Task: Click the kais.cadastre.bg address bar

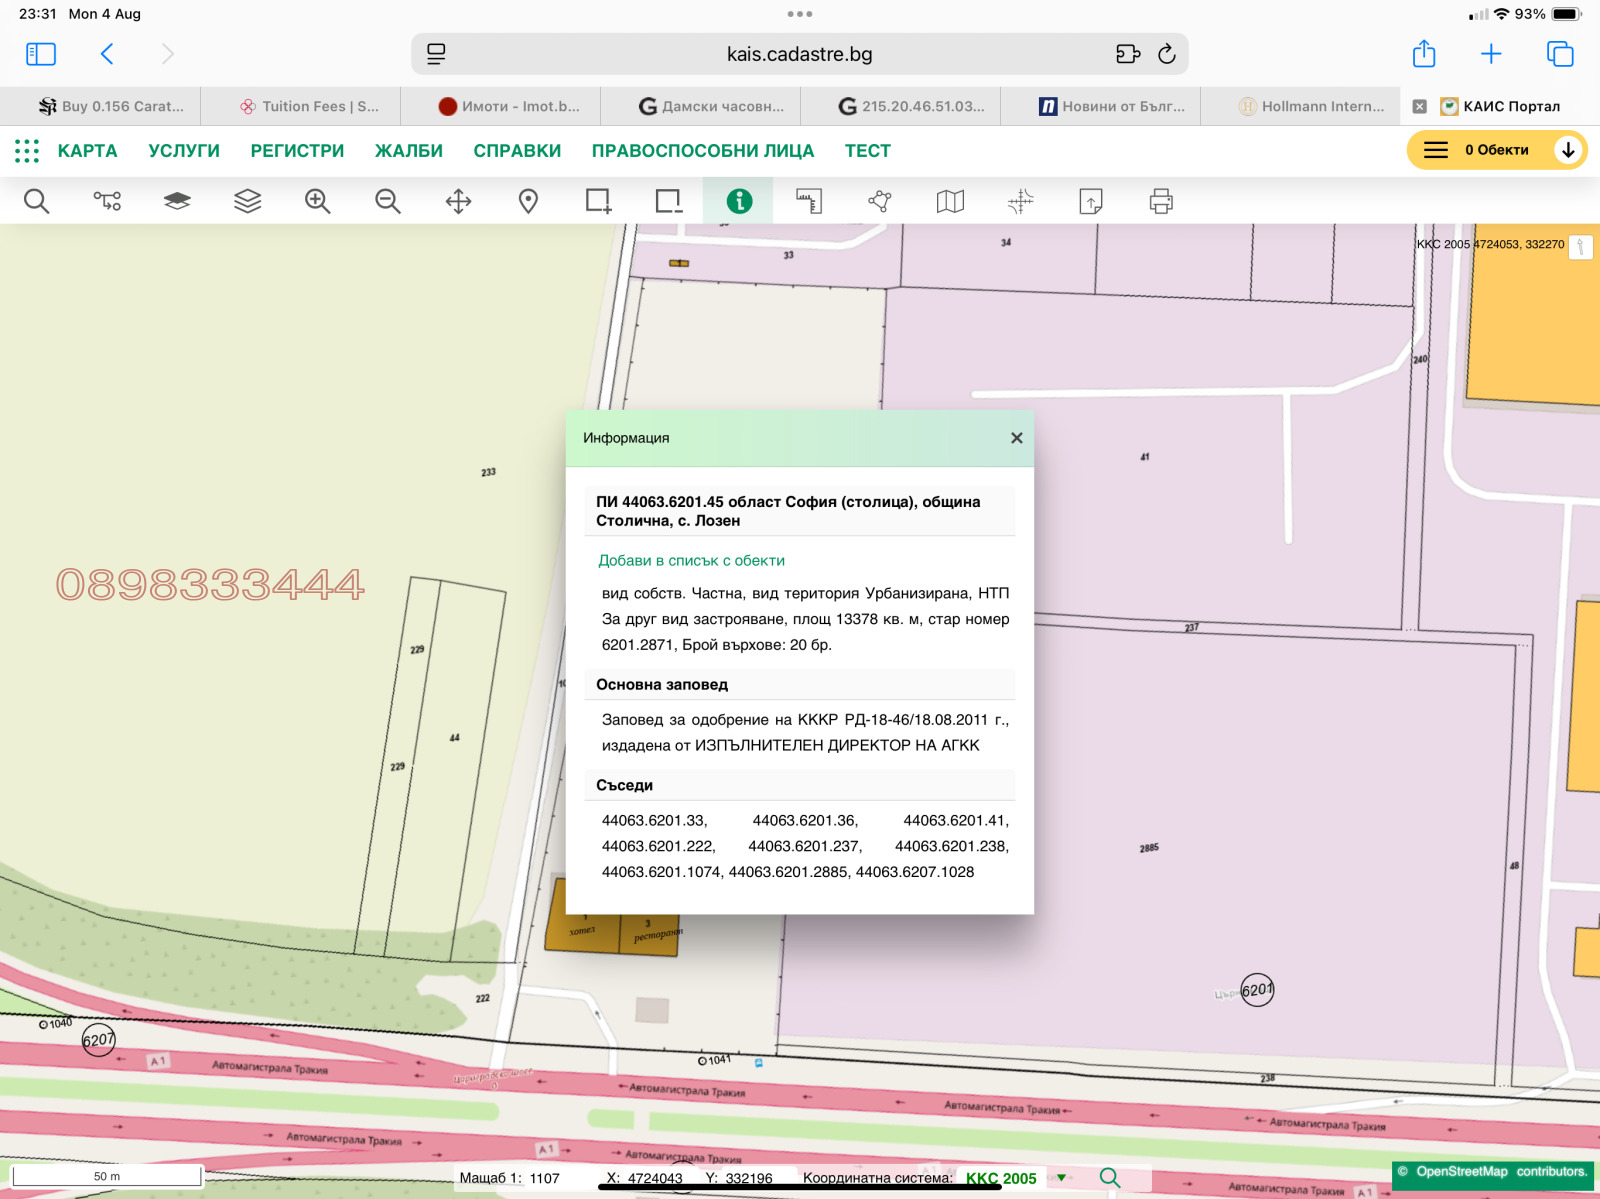Action: click(799, 54)
